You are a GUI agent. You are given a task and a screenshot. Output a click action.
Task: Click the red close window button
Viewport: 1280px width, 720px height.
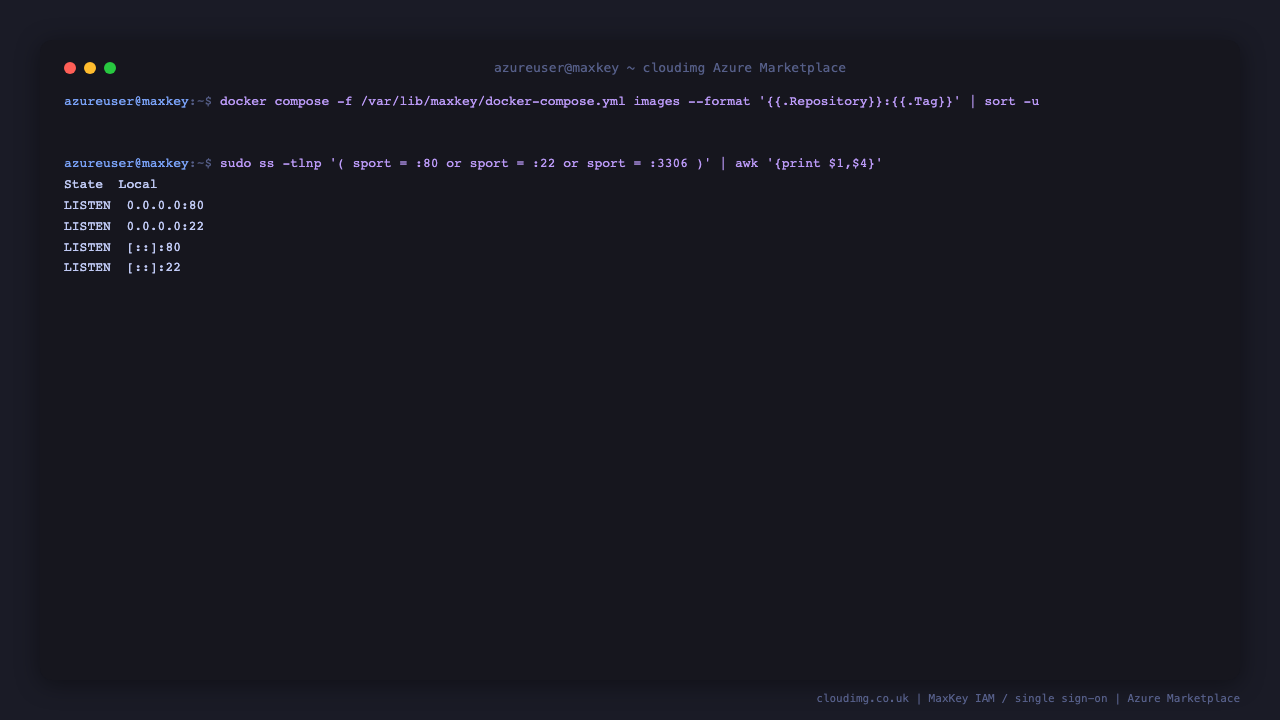point(70,68)
